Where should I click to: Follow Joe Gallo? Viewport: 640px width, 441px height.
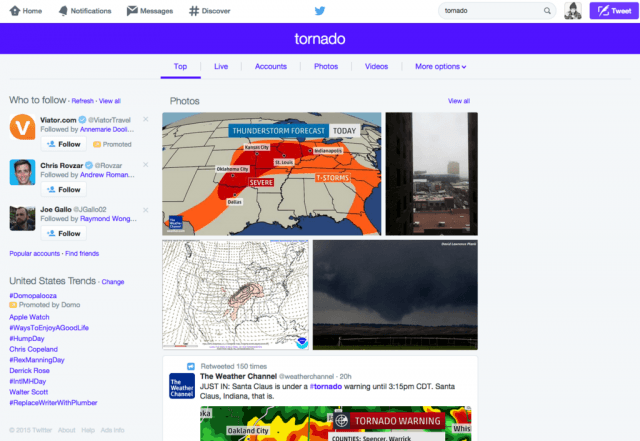tap(64, 234)
